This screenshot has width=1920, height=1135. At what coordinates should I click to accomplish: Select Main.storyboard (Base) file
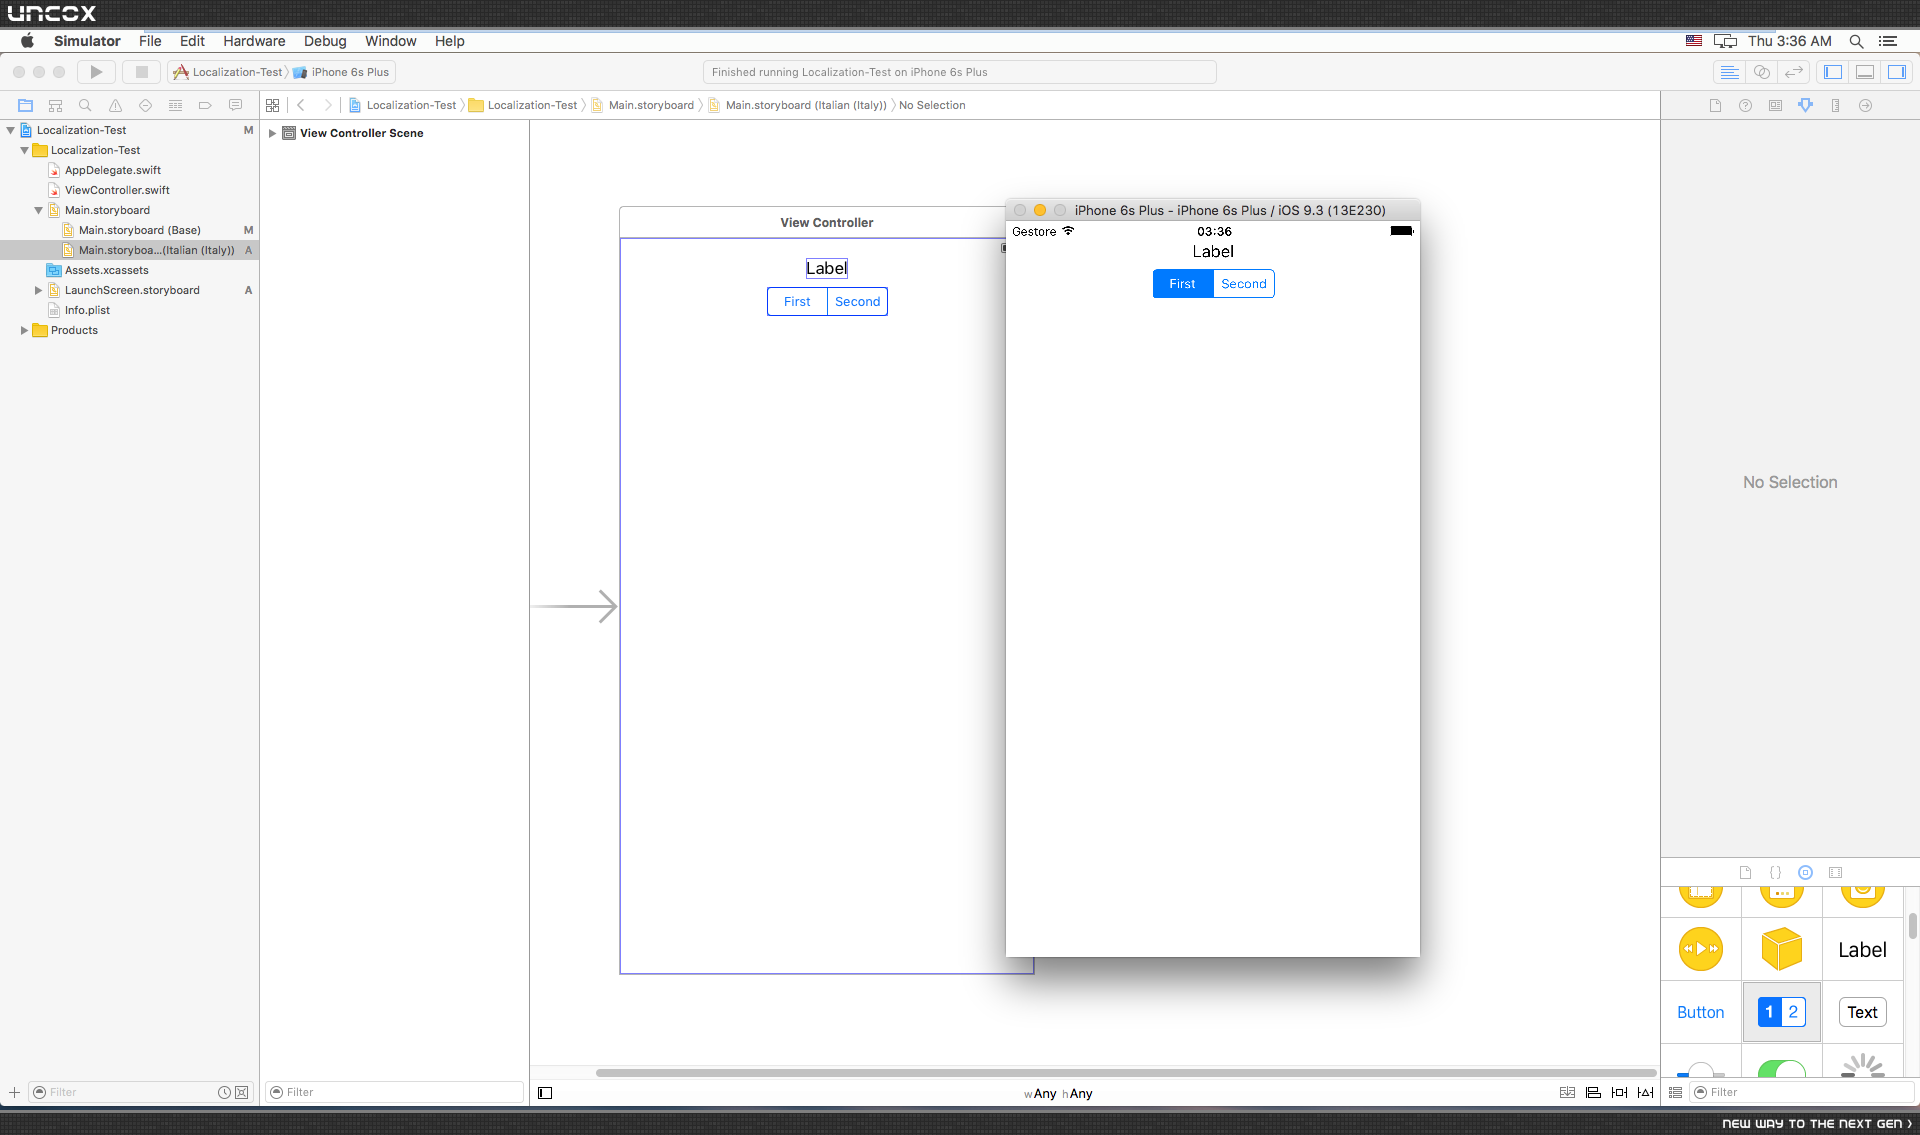point(140,230)
